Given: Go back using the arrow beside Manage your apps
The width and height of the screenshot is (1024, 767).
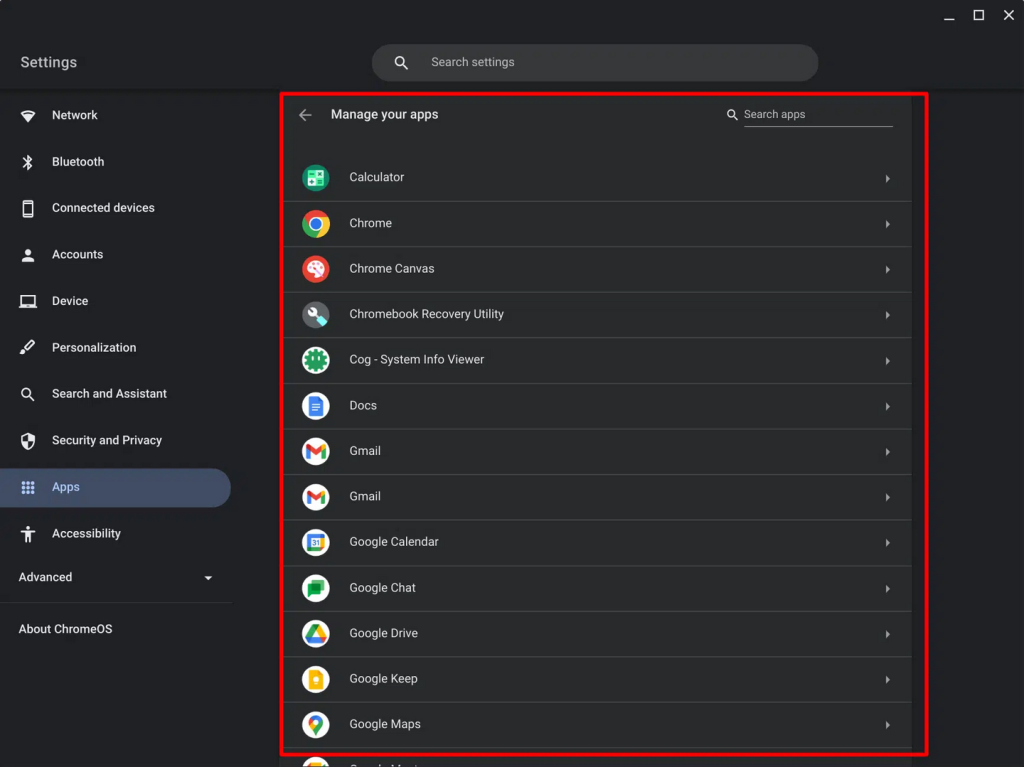Looking at the screenshot, I should [305, 115].
